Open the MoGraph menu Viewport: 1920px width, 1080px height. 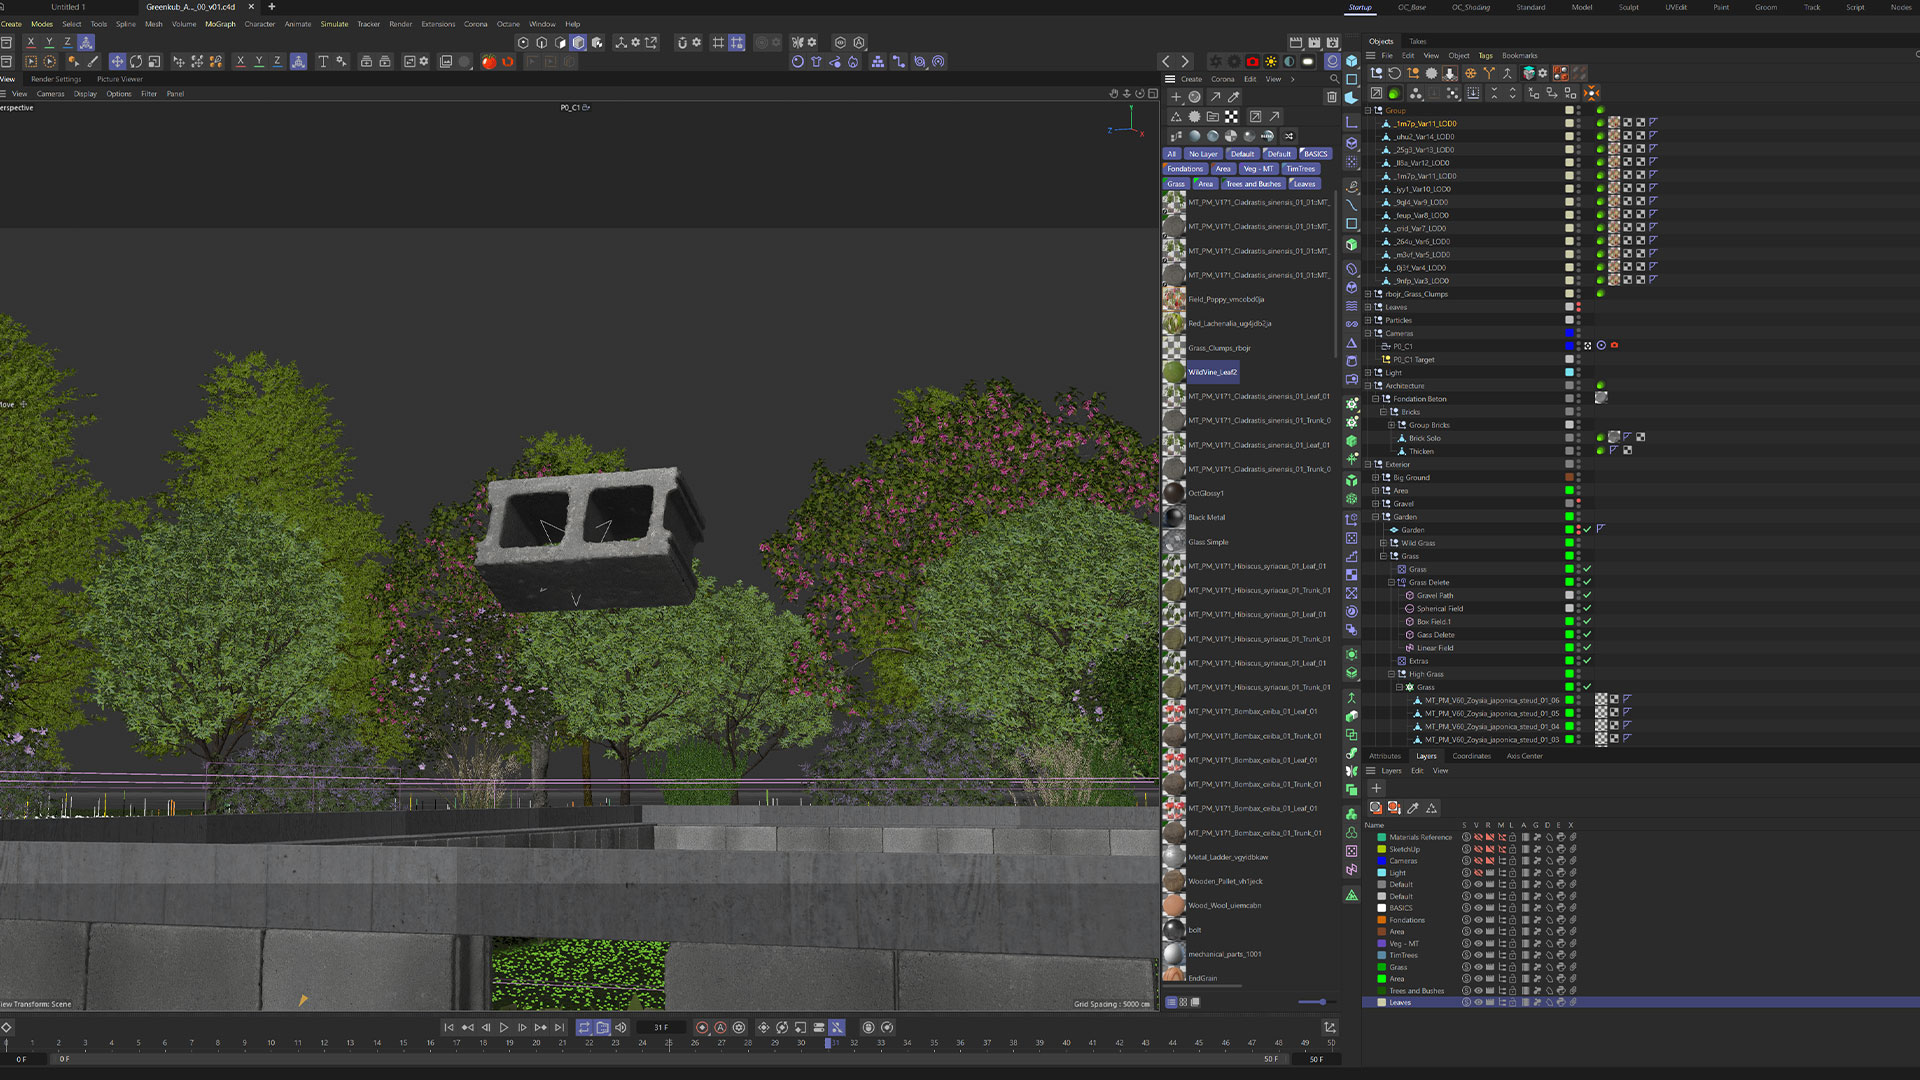click(x=220, y=24)
